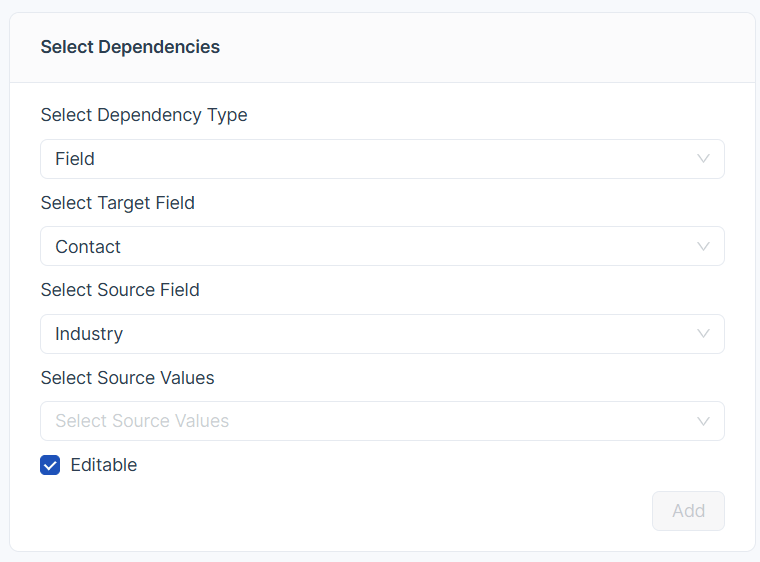This screenshot has height=562, width=760.
Task: Click the "Select Source Values" placeholder text
Action: [x=142, y=421]
